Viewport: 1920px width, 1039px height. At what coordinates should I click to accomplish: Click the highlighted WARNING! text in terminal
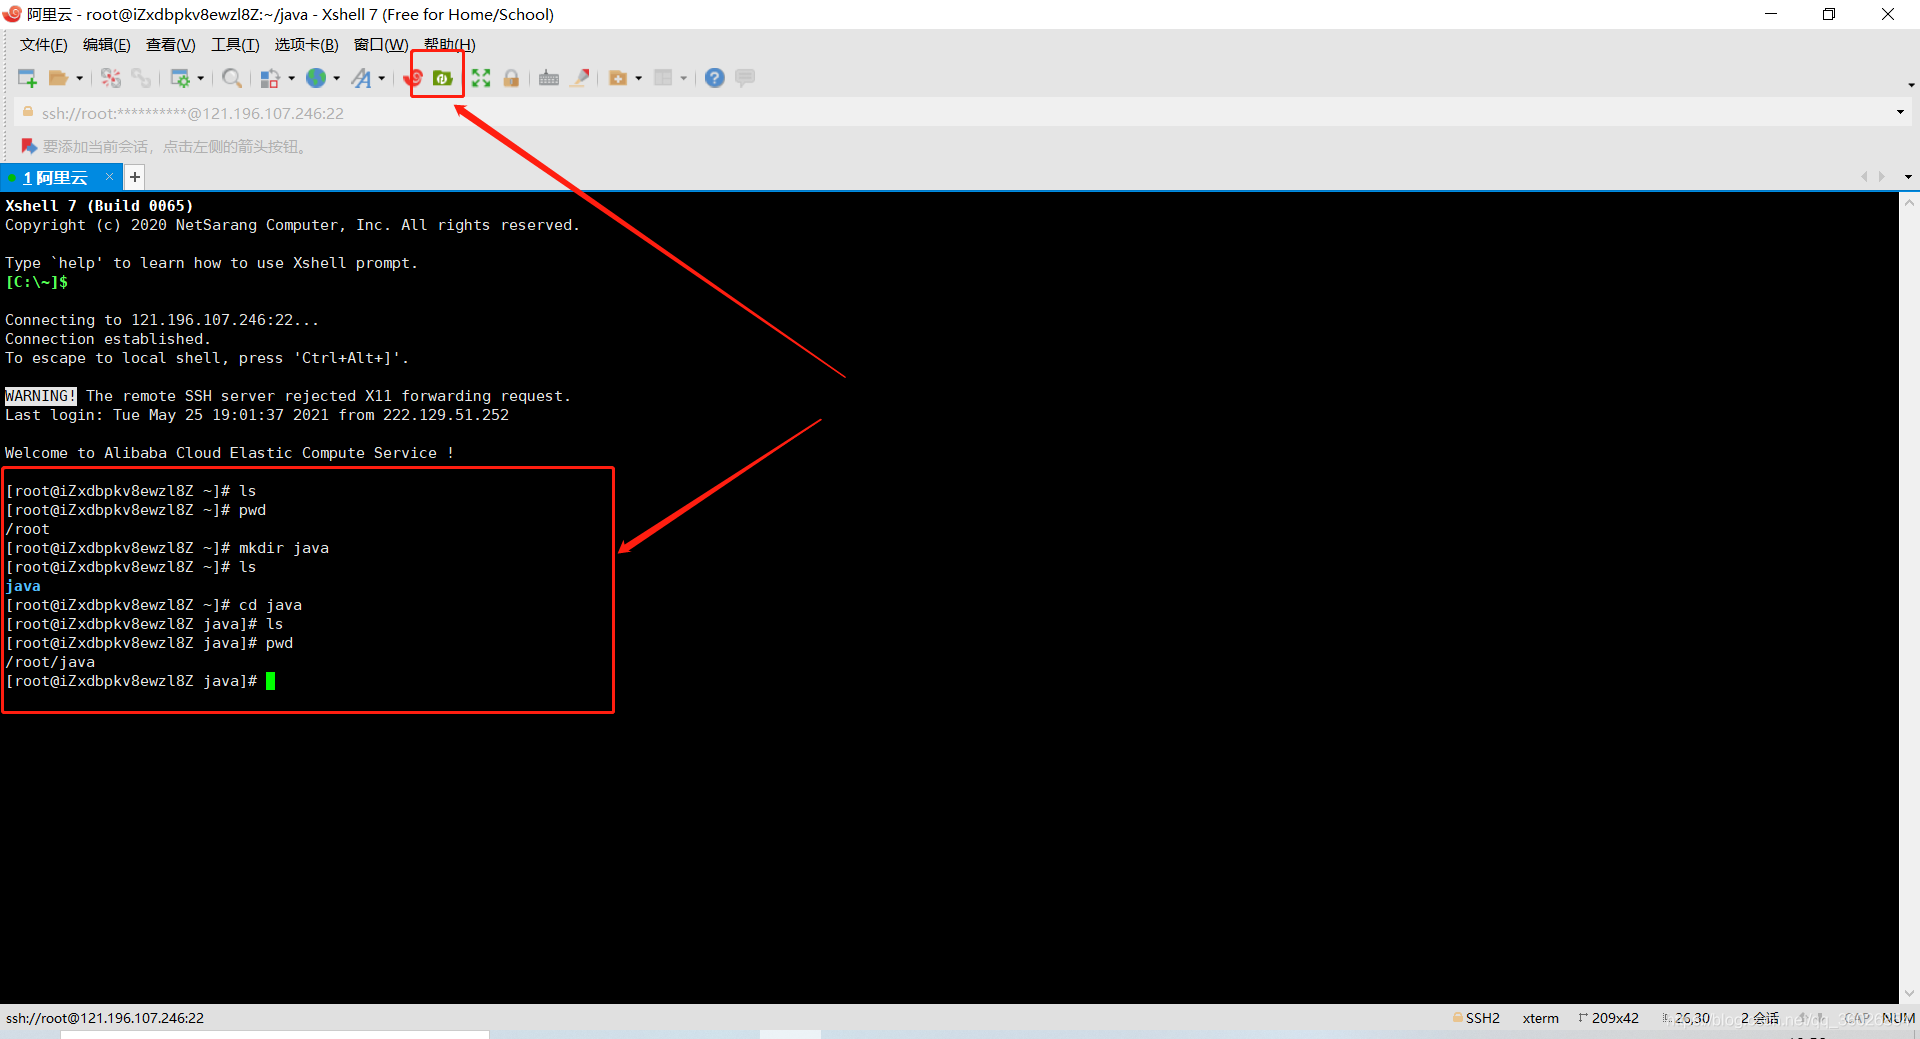click(x=41, y=396)
